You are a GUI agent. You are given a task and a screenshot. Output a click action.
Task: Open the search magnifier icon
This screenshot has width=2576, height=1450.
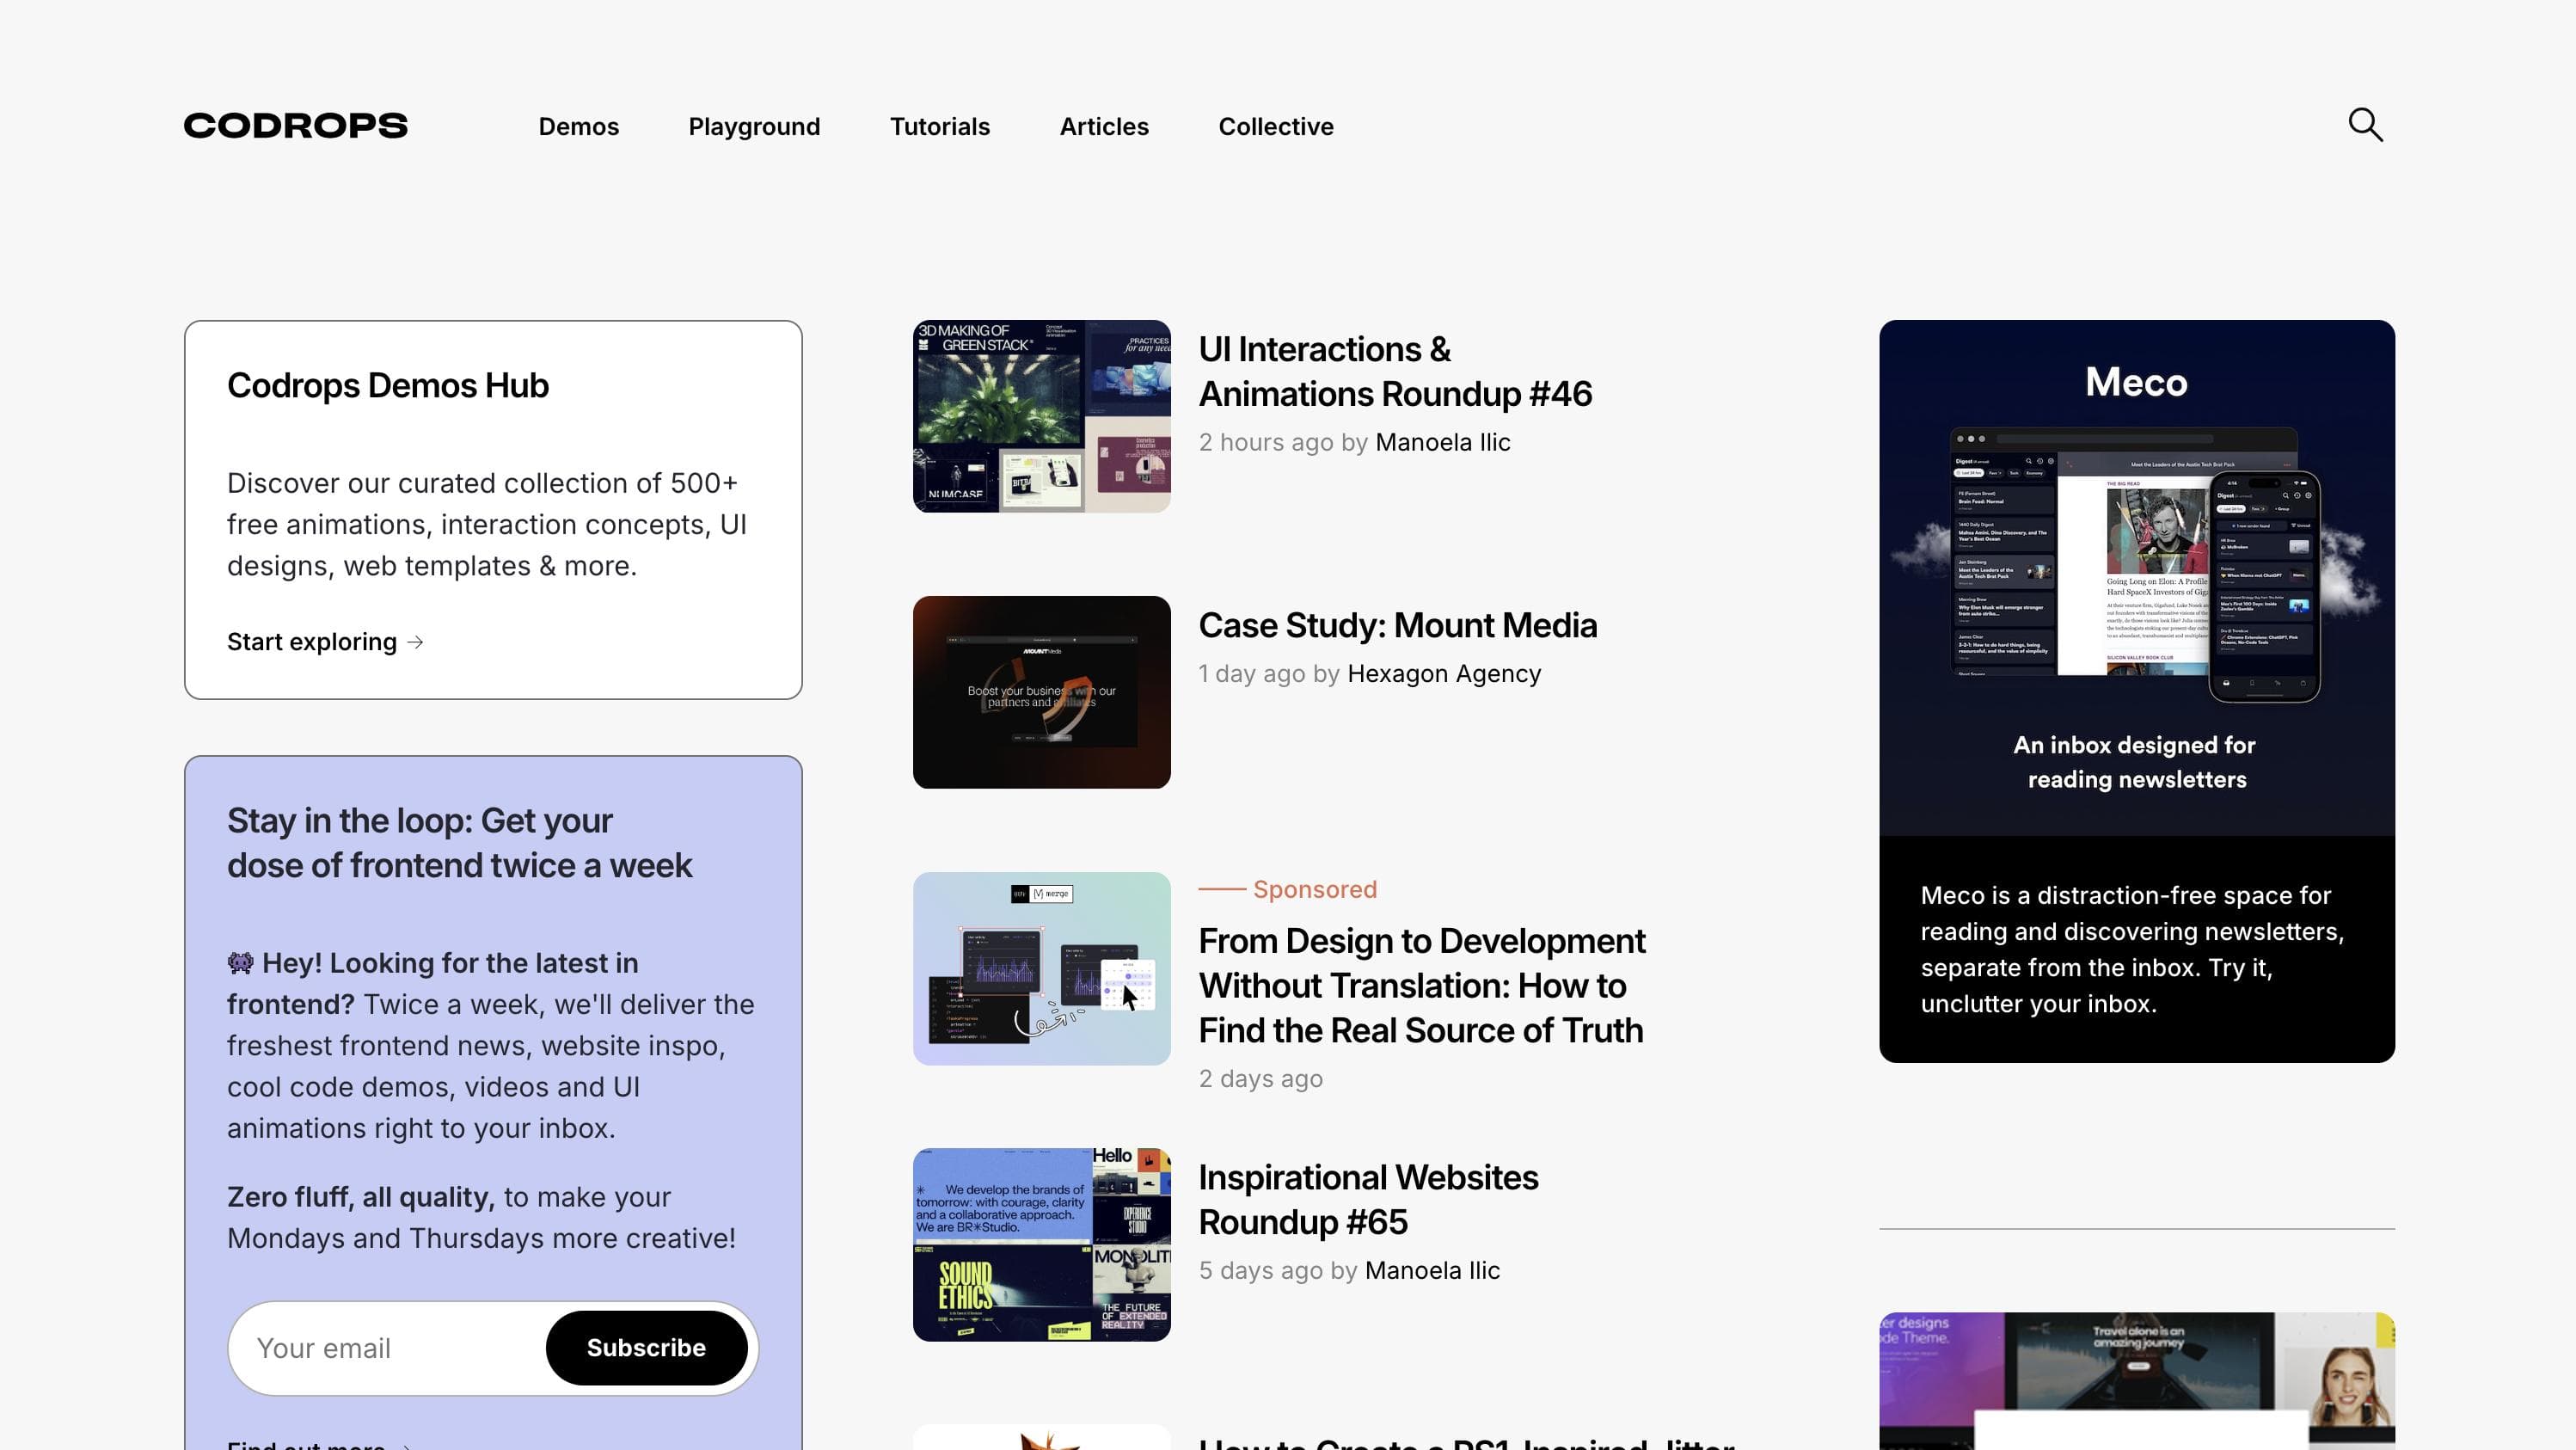click(x=2365, y=125)
